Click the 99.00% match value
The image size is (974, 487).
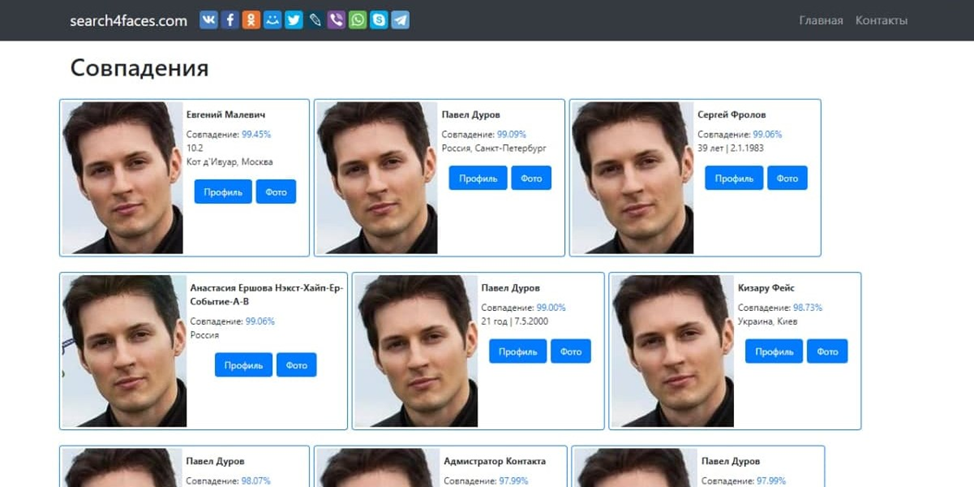pos(551,307)
